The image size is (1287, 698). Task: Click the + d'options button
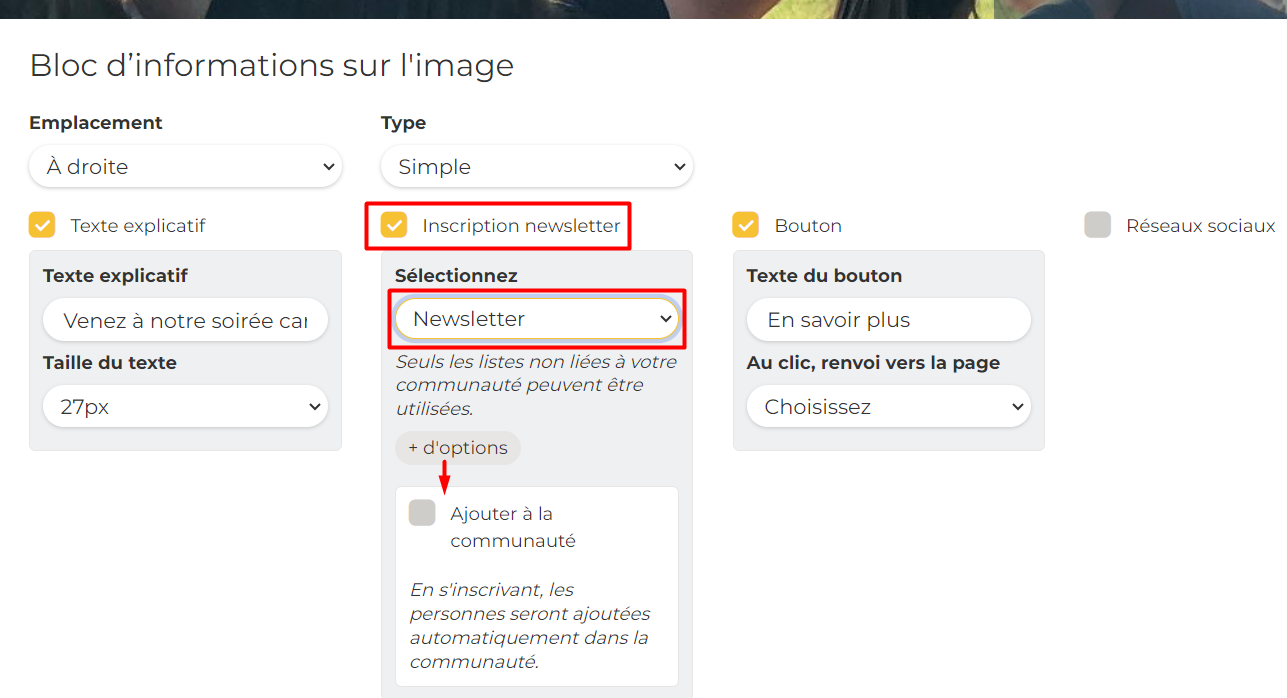tap(458, 448)
